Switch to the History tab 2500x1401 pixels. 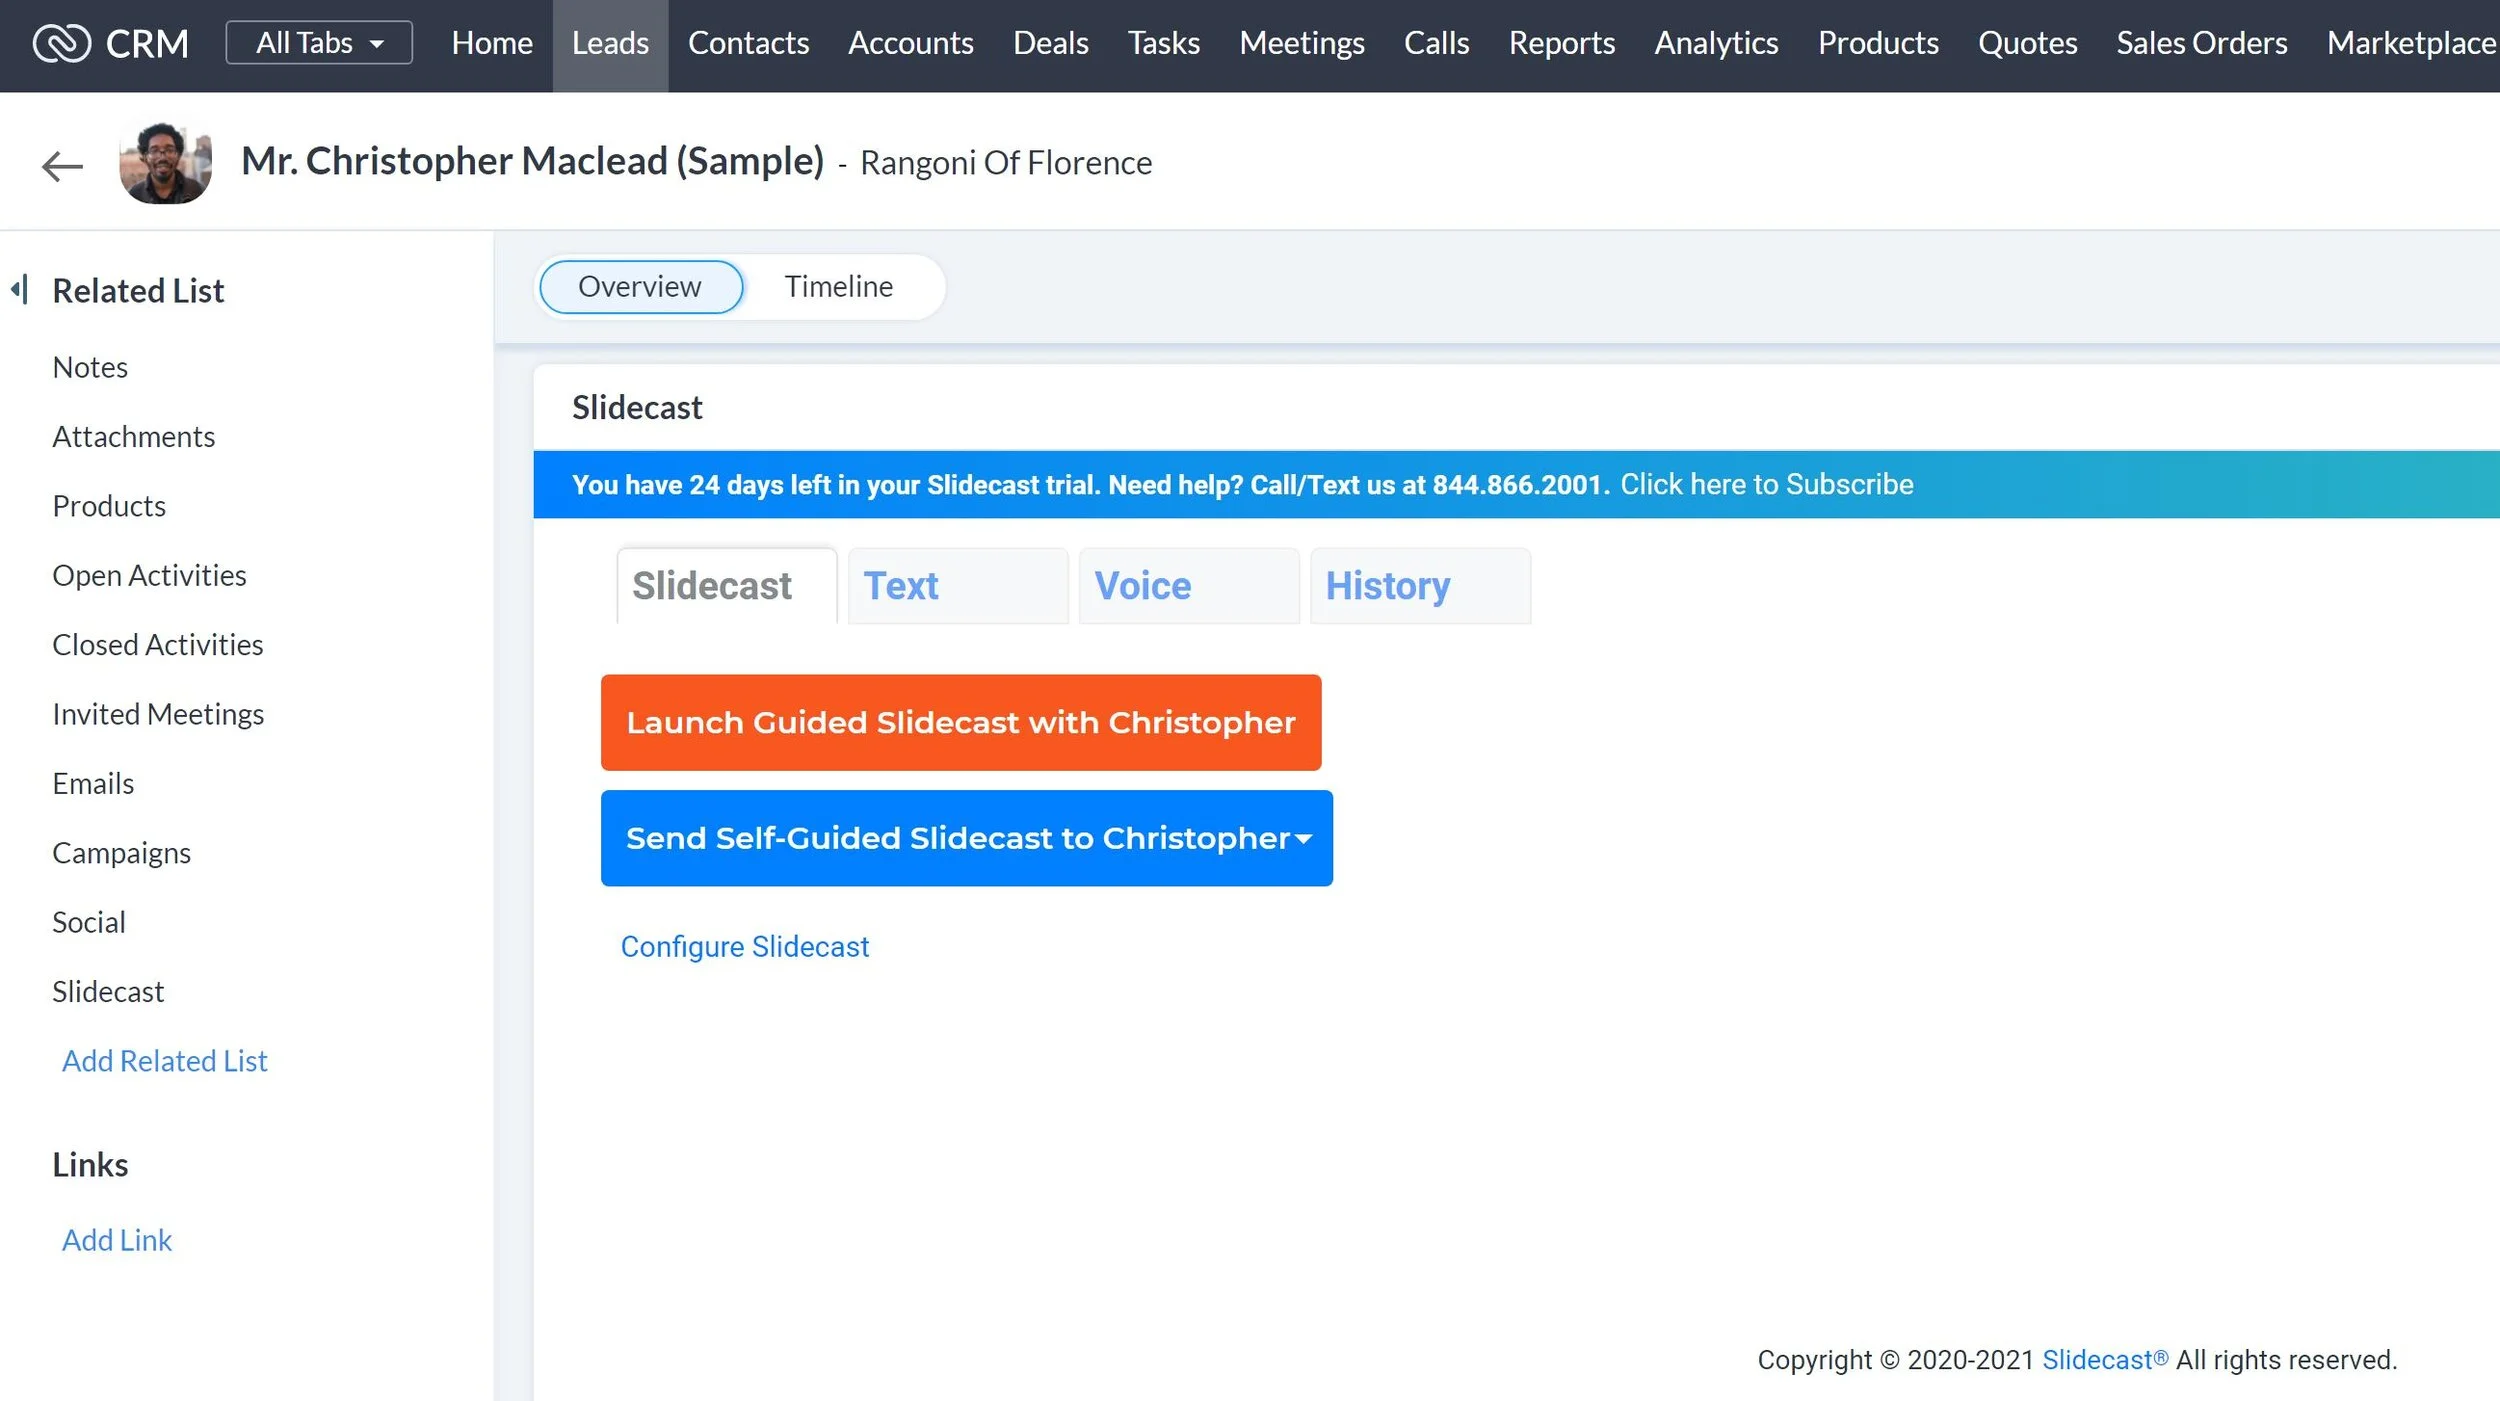(1420, 586)
